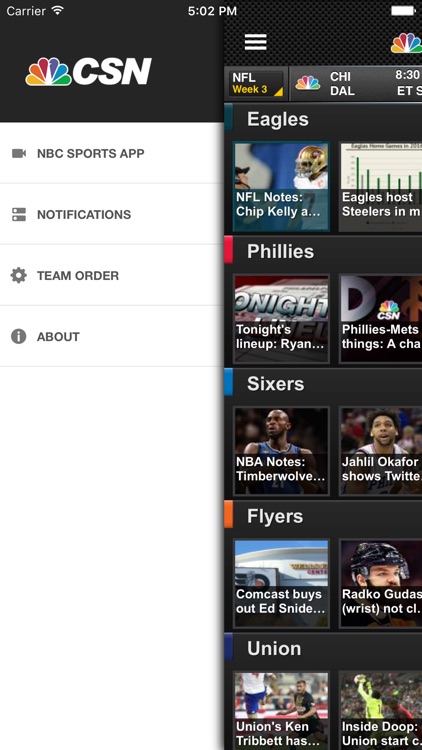Image resolution: width=422 pixels, height=750 pixels.
Task: Tap the hamburger menu icon
Action: pos(255,42)
